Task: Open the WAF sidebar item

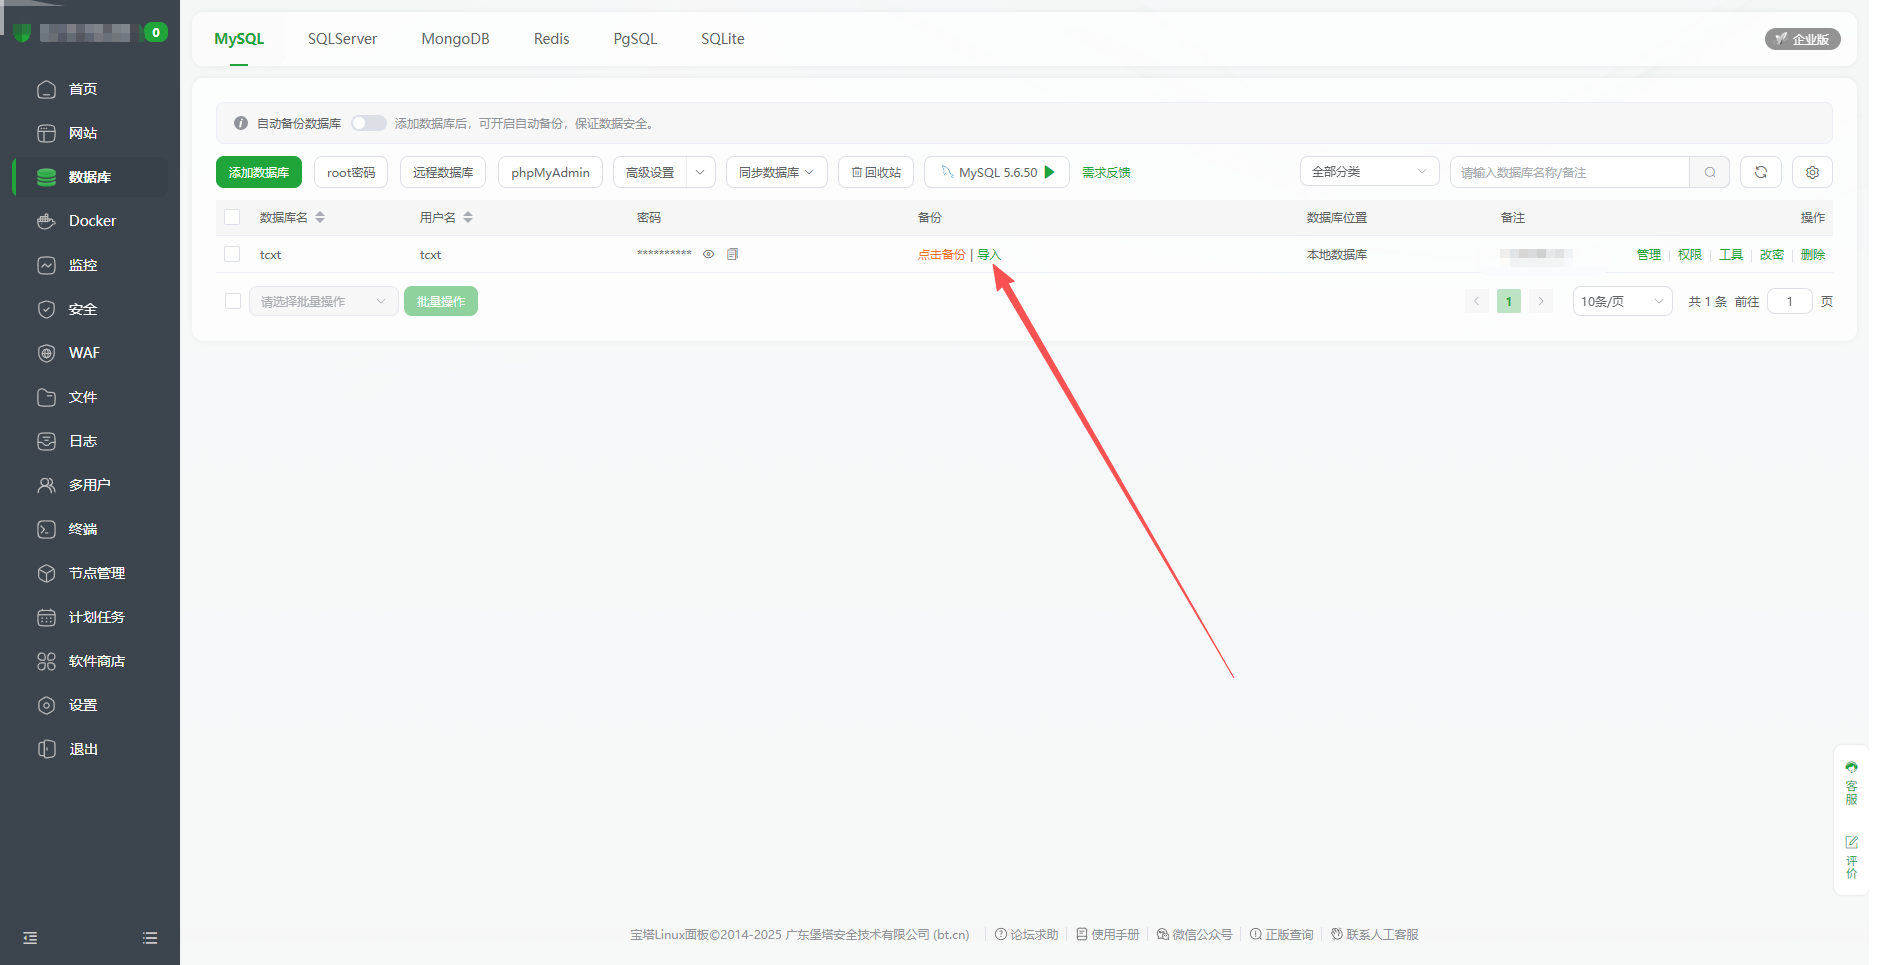Action: coord(84,353)
